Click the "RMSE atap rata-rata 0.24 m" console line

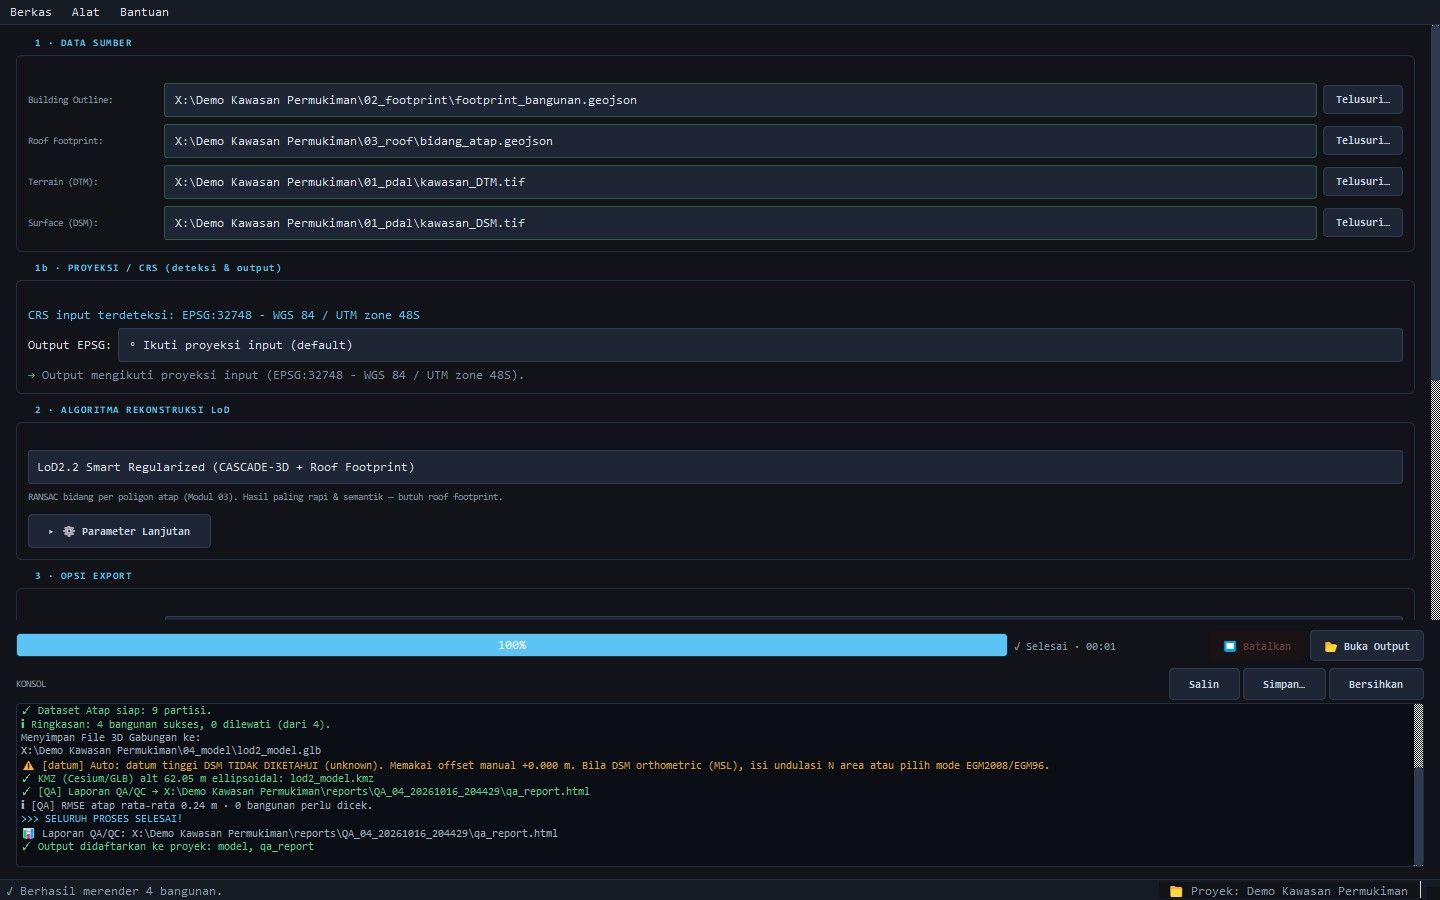click(197, 806)
